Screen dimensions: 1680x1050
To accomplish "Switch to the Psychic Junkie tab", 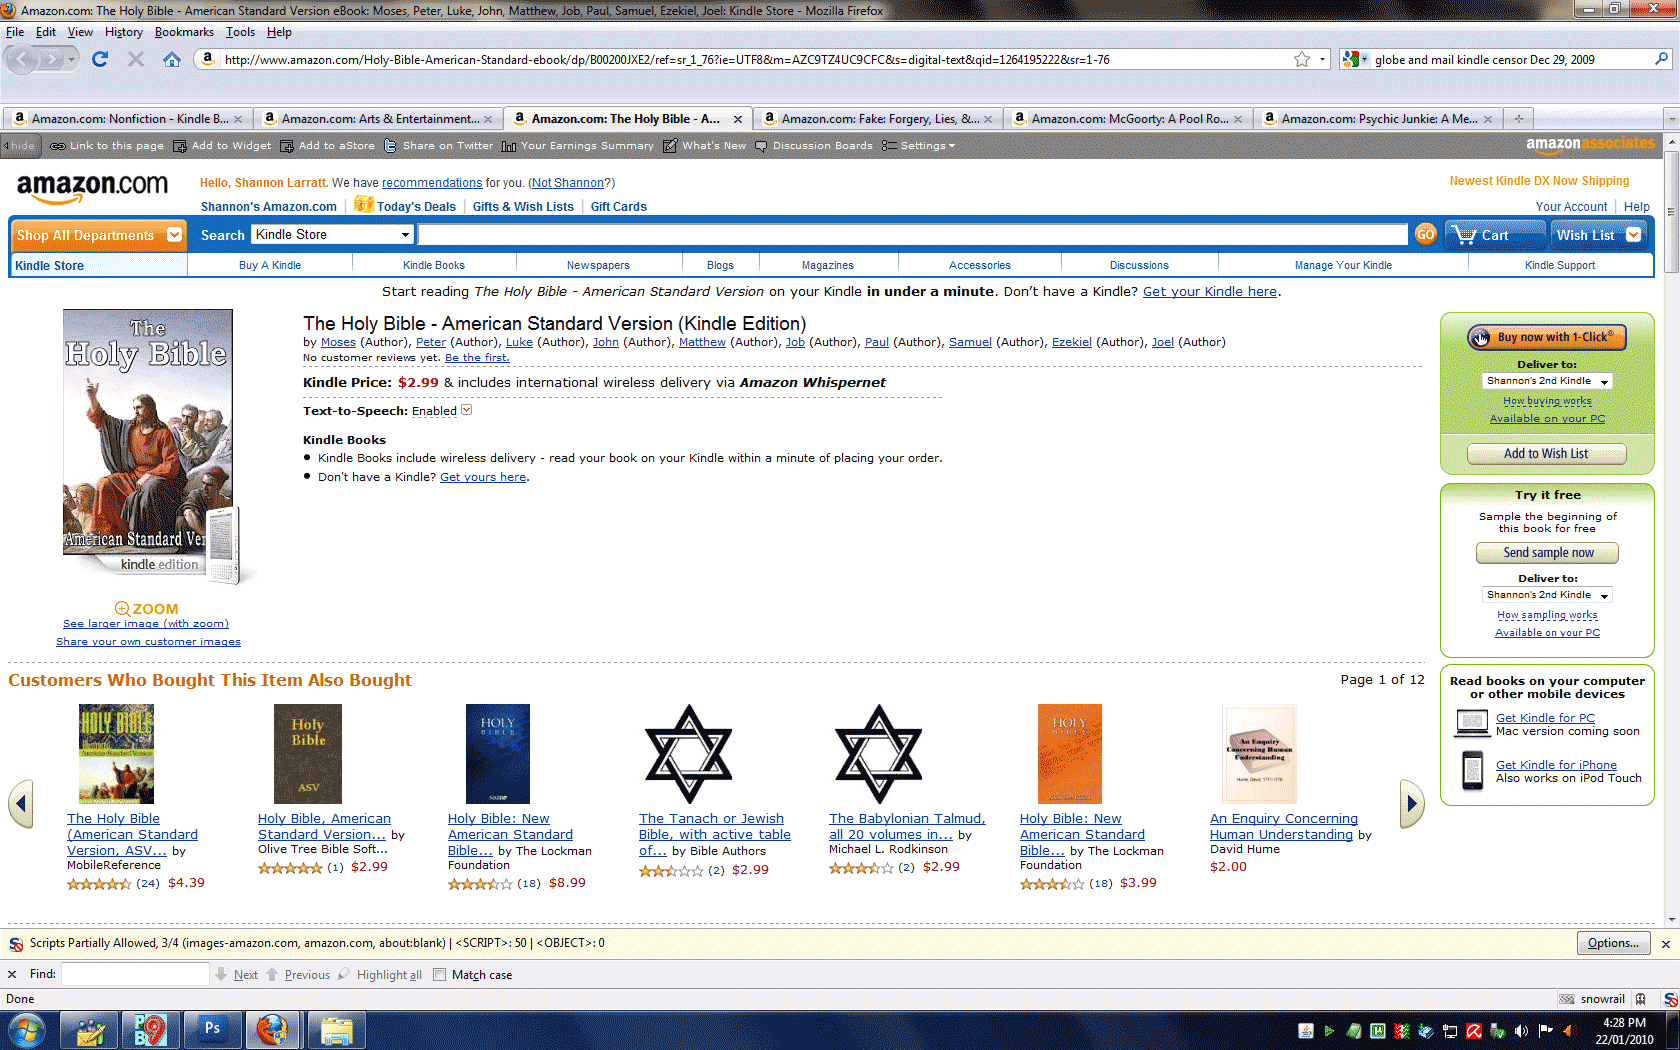I will (1377, 118).
